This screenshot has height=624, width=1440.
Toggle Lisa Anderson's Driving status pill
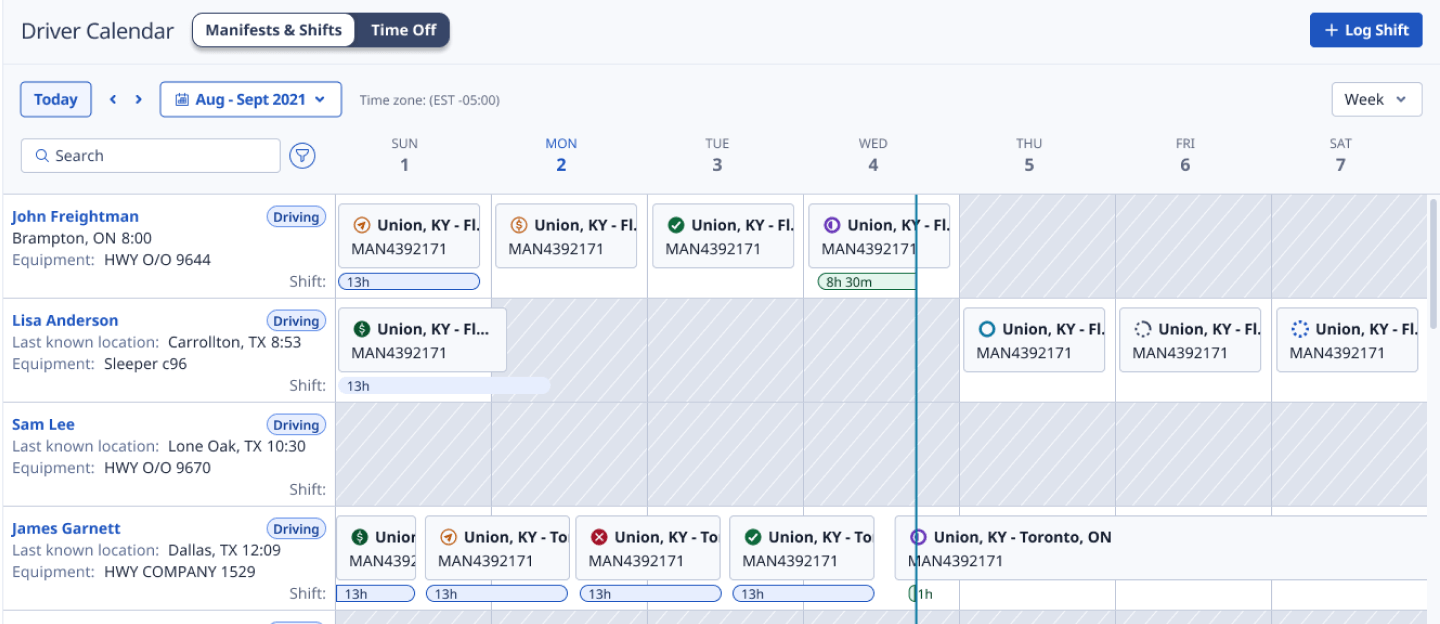[296, 320]
